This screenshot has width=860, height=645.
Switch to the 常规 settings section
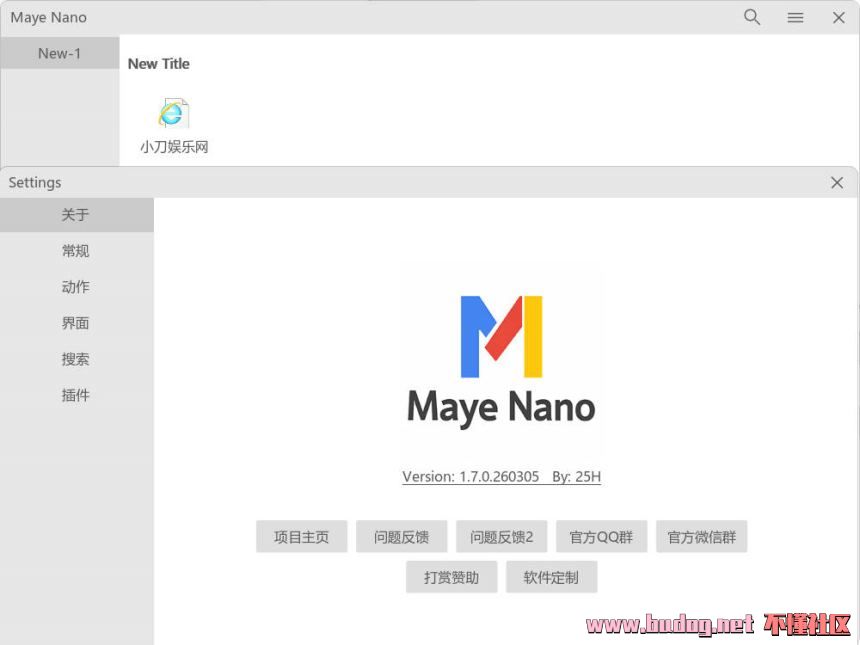(76, 251)
